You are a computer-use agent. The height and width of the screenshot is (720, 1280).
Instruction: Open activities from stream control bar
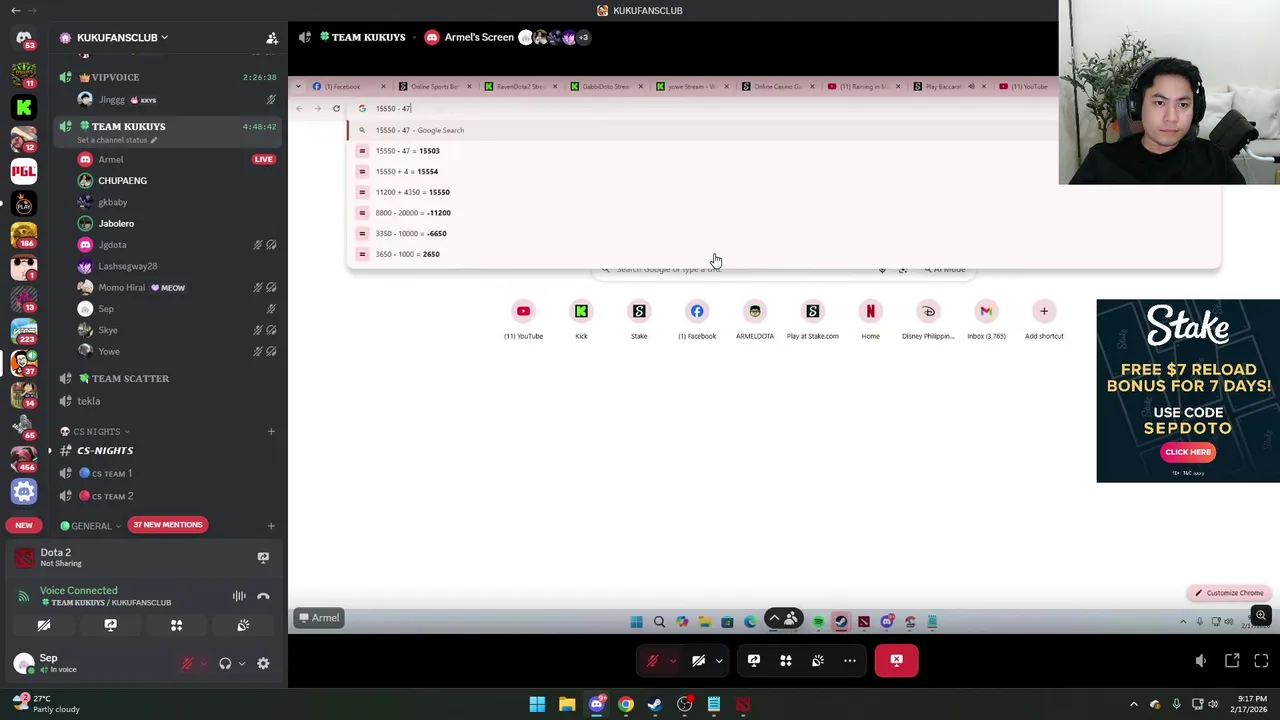click(x=786, y=660)
